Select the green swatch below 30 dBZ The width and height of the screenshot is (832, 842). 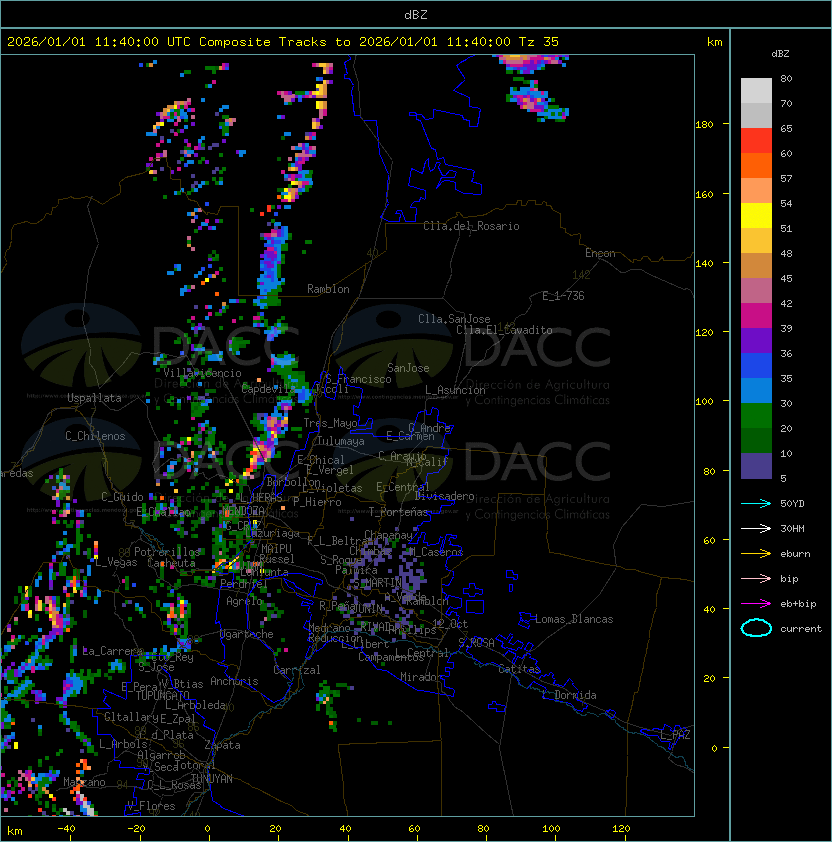coord(756,416)
